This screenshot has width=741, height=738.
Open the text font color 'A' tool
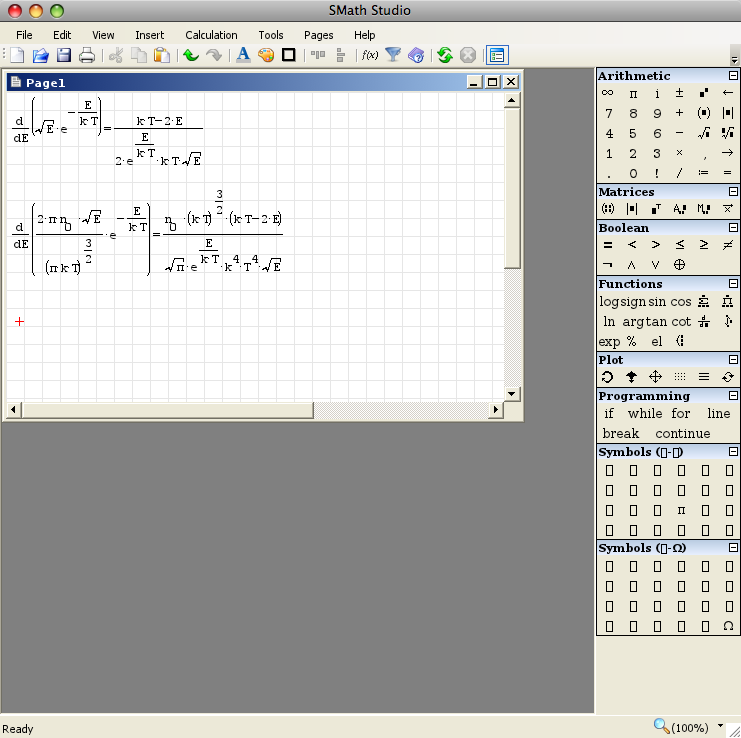point(243,55)
